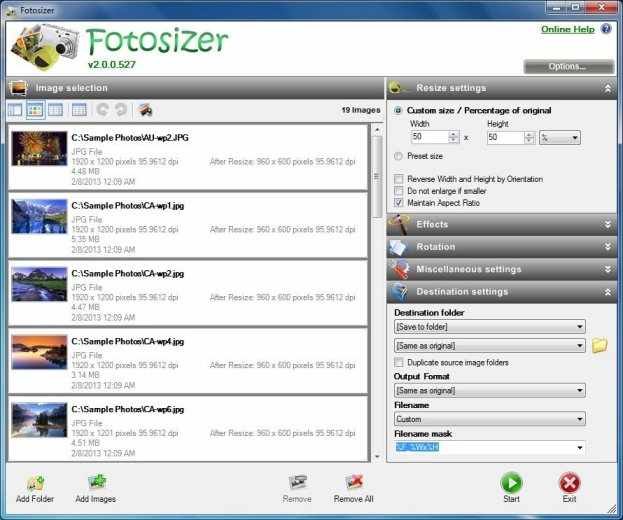
Task: Open the Online Help link
Action: [567, 29]
